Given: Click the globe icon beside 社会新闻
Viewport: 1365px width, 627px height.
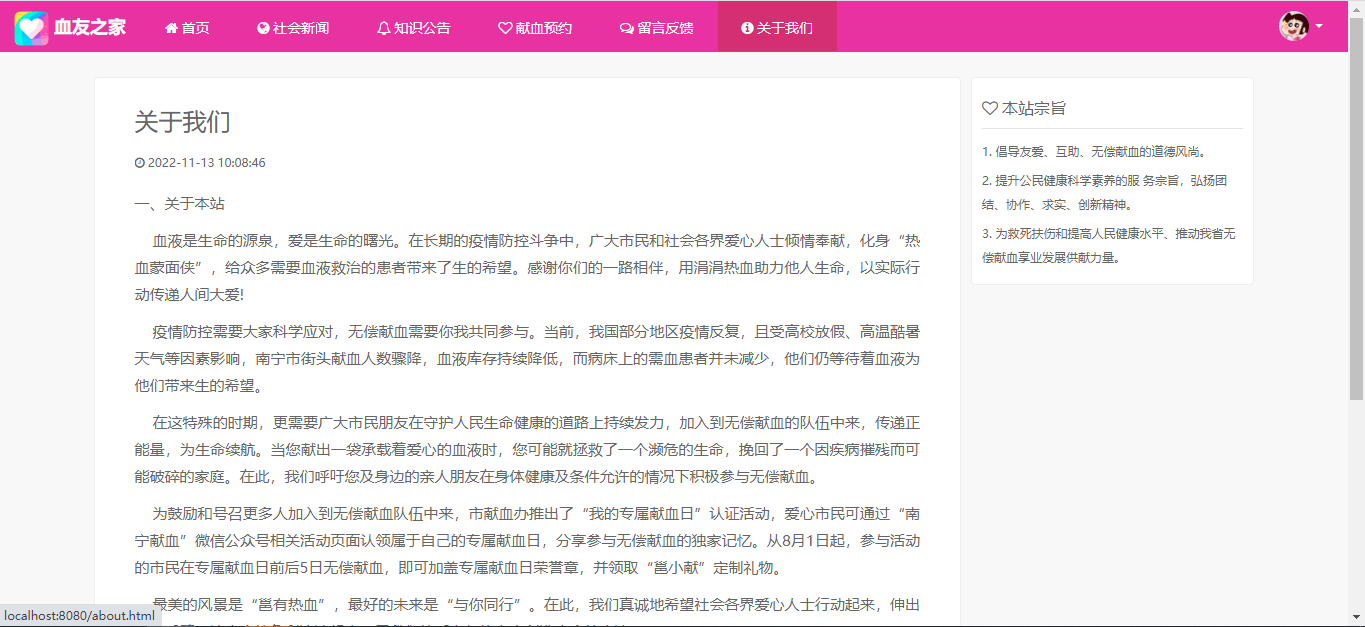Looking at the screenshot, I should click(x=263, y=28).
